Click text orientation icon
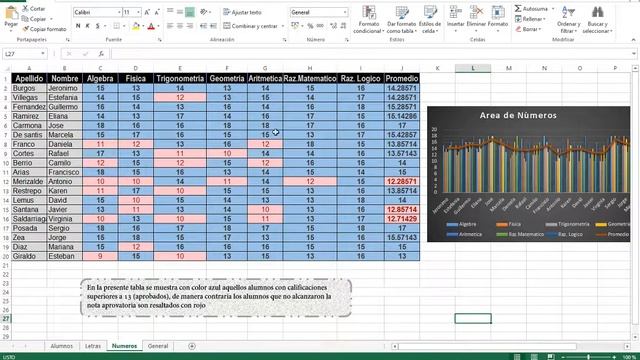This screenshot has width=640, height=360. pos(204,12)
